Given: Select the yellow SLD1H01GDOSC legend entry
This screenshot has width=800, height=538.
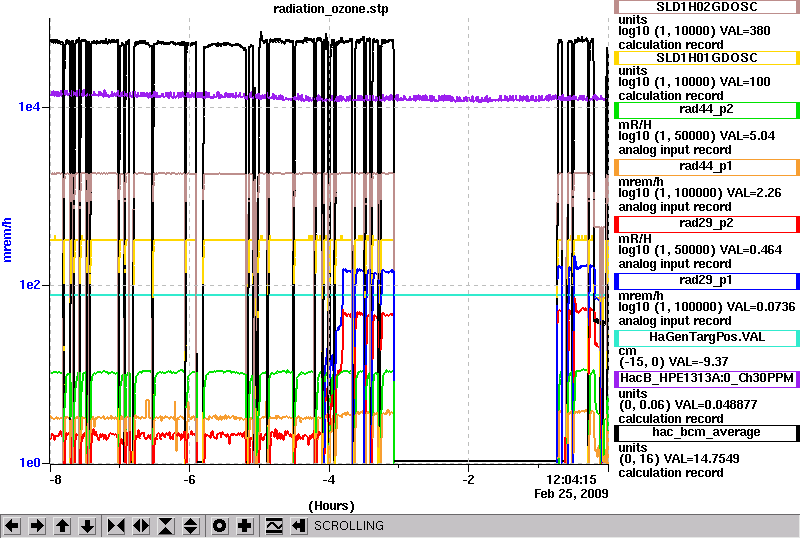Looking at the screenshot, I should (x=707, y=58).
